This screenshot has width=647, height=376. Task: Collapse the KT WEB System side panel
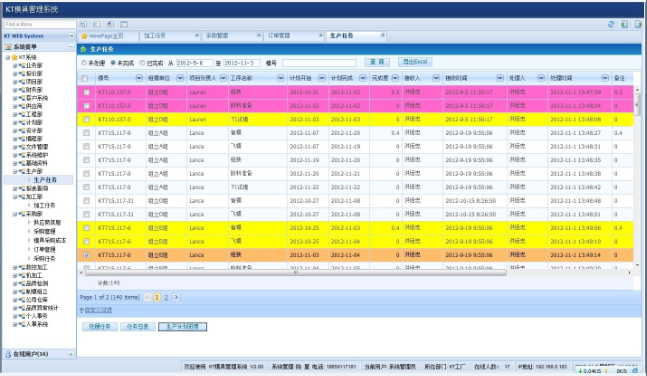pyautogui.click(x=71, y=36)
